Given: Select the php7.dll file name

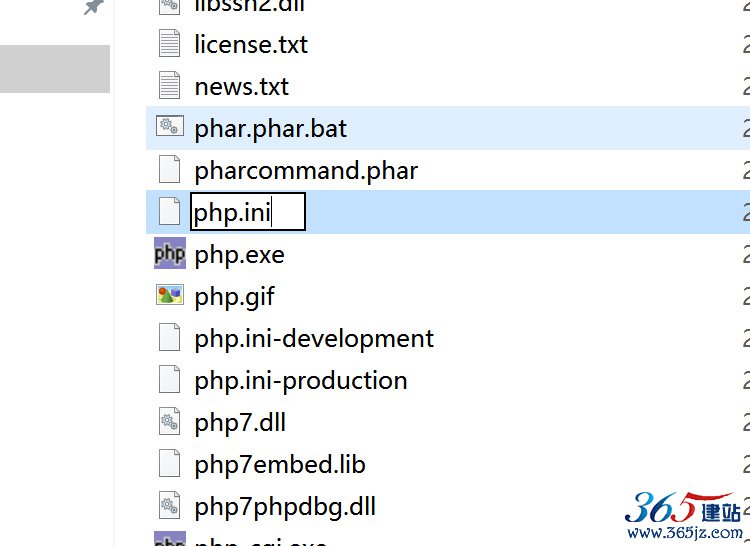Looking at the screenshot, I should click(x=240, y=424).
